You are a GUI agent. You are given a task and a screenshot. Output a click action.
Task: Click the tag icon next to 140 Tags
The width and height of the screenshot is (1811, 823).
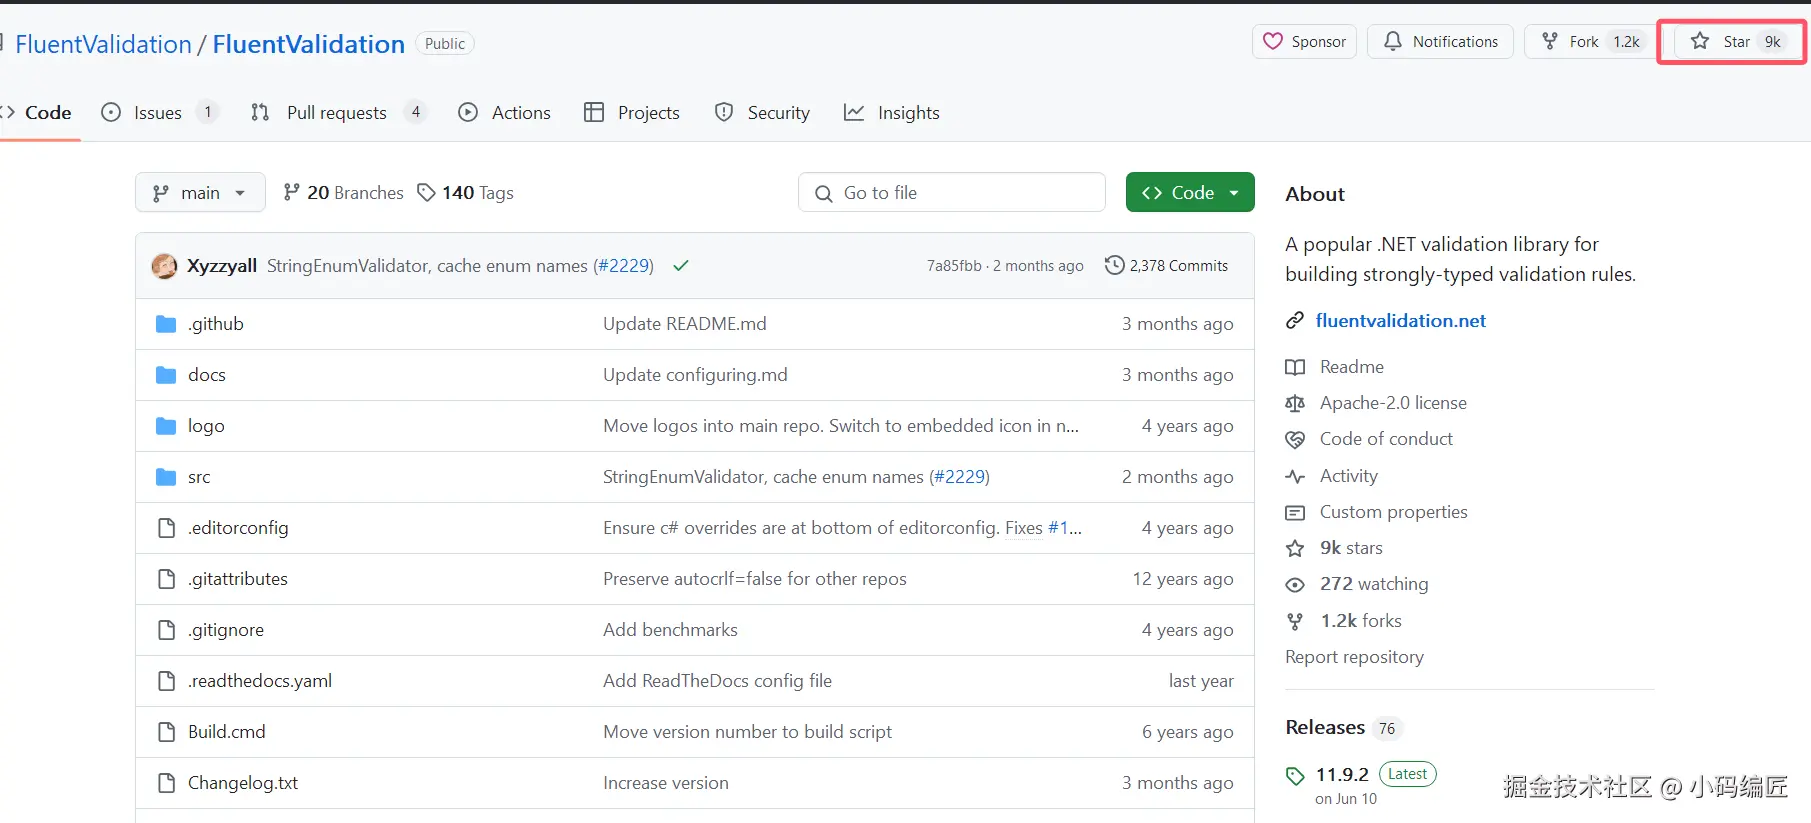427,193
